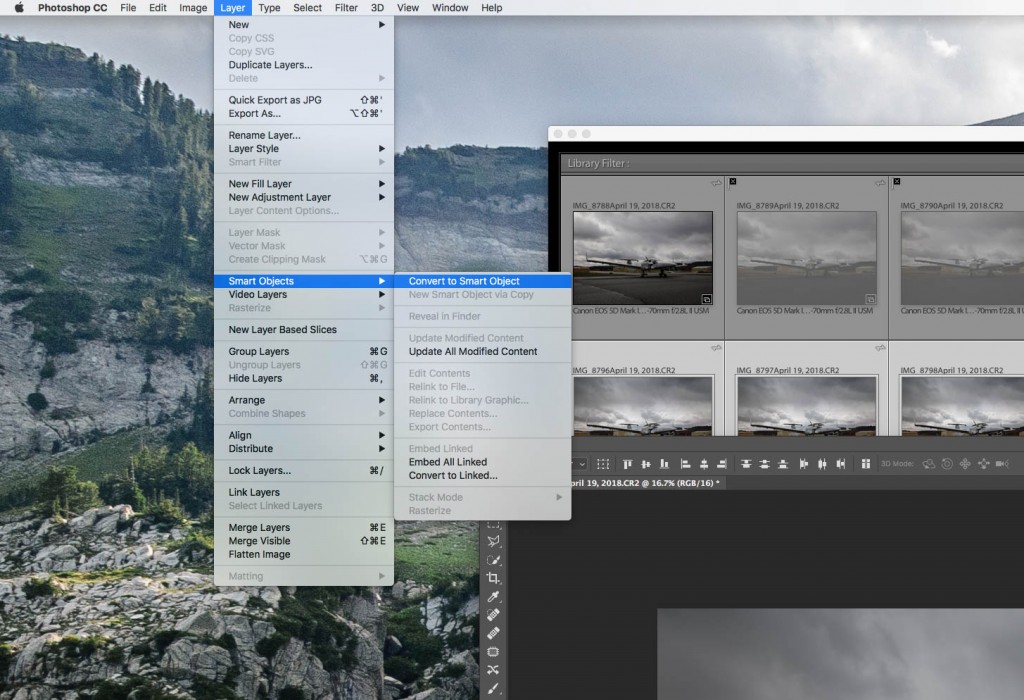This screenshot has height=700, width=1024.
Task: Click Distribute Left Edges icon
Action: point(804,464)
